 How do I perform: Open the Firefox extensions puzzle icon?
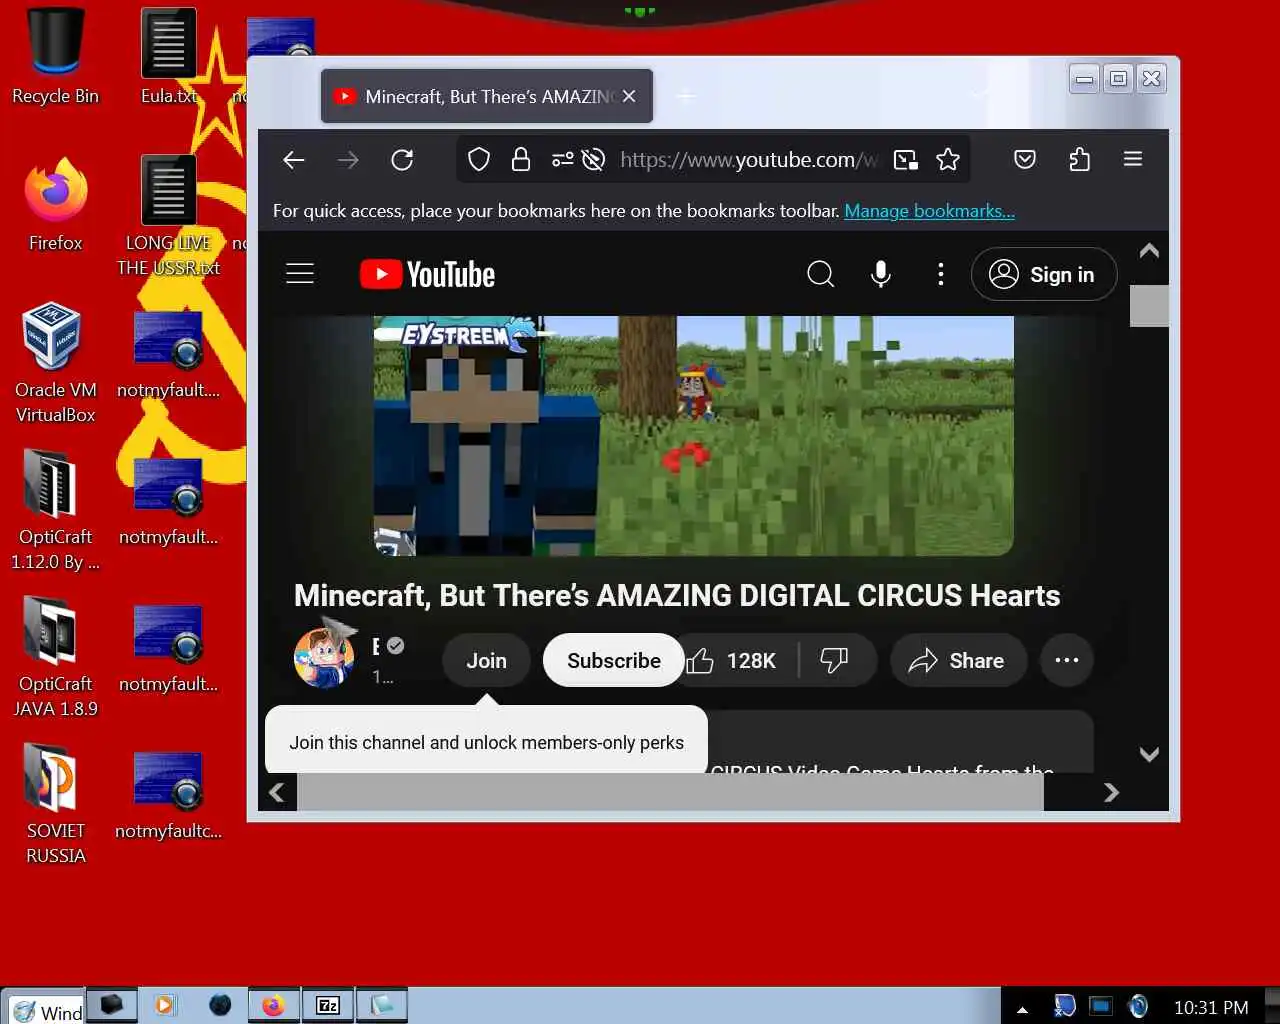pyautogui.click(x=1079, y=159)
